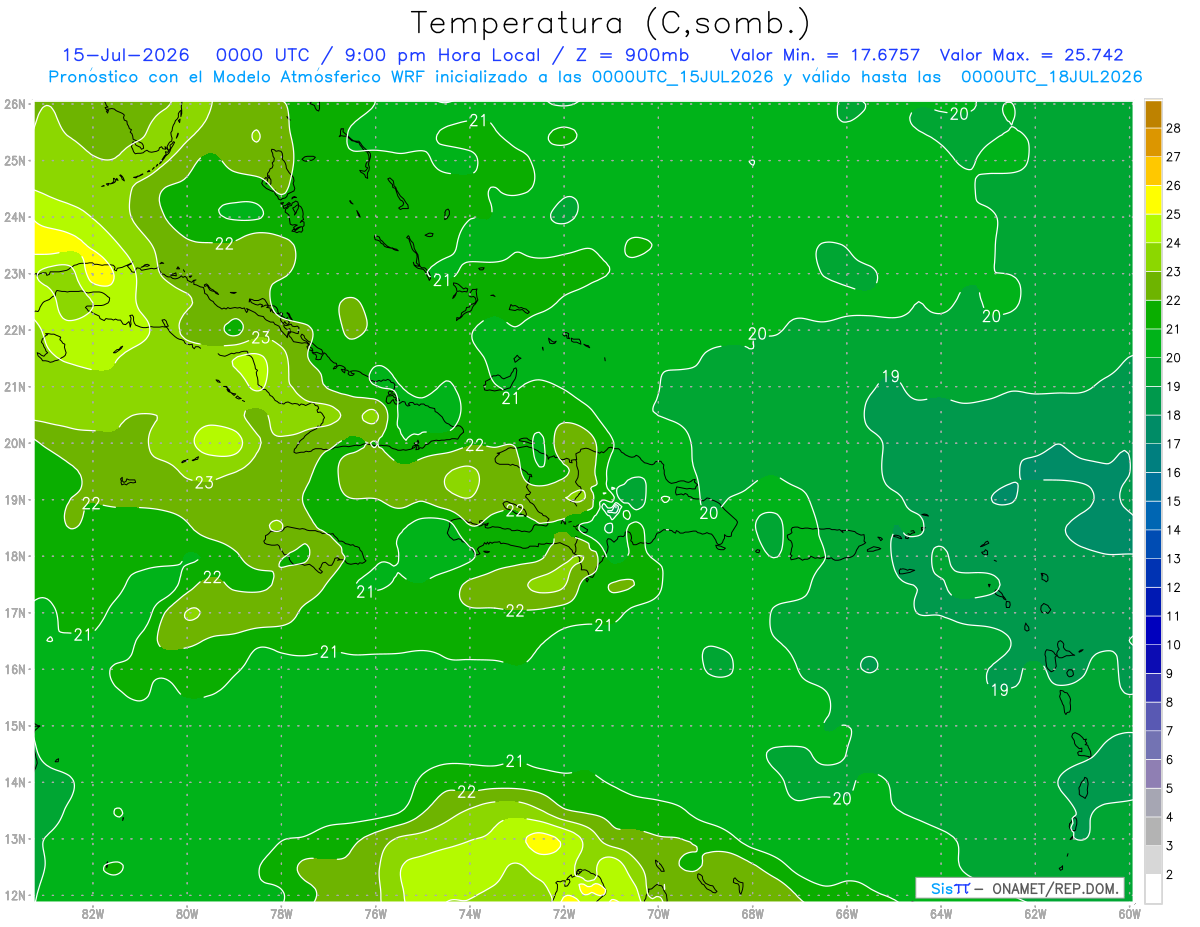Click the legend value '12'
Viewport: 1200px width, 927px height.
tap(1174, 588)
